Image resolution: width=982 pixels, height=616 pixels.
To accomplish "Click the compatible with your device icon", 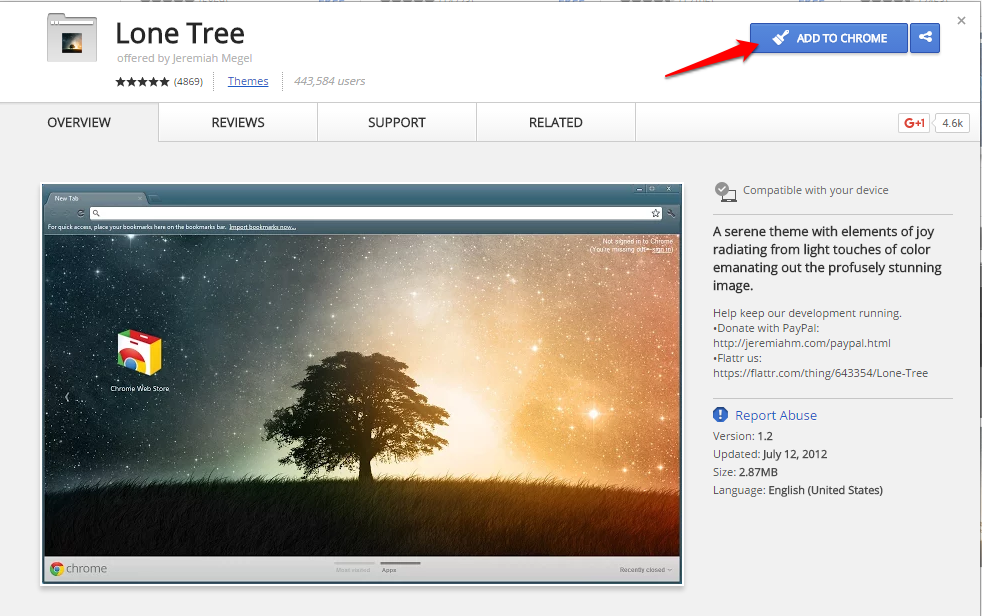I will click(x=725, y=192).
